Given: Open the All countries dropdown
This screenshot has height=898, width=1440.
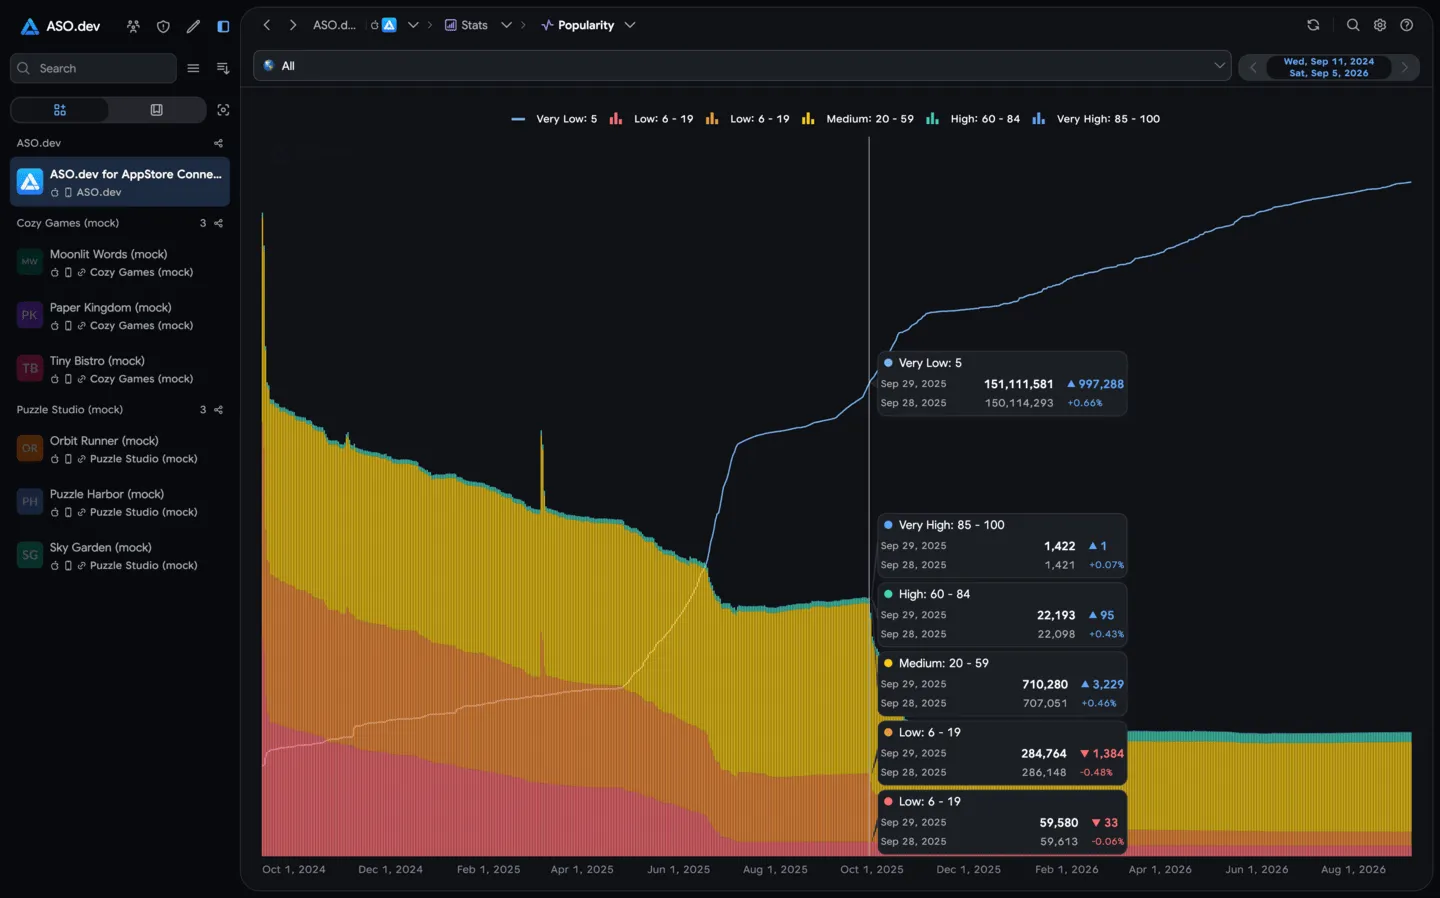Looking at the screenshot, I should [742, 66].
